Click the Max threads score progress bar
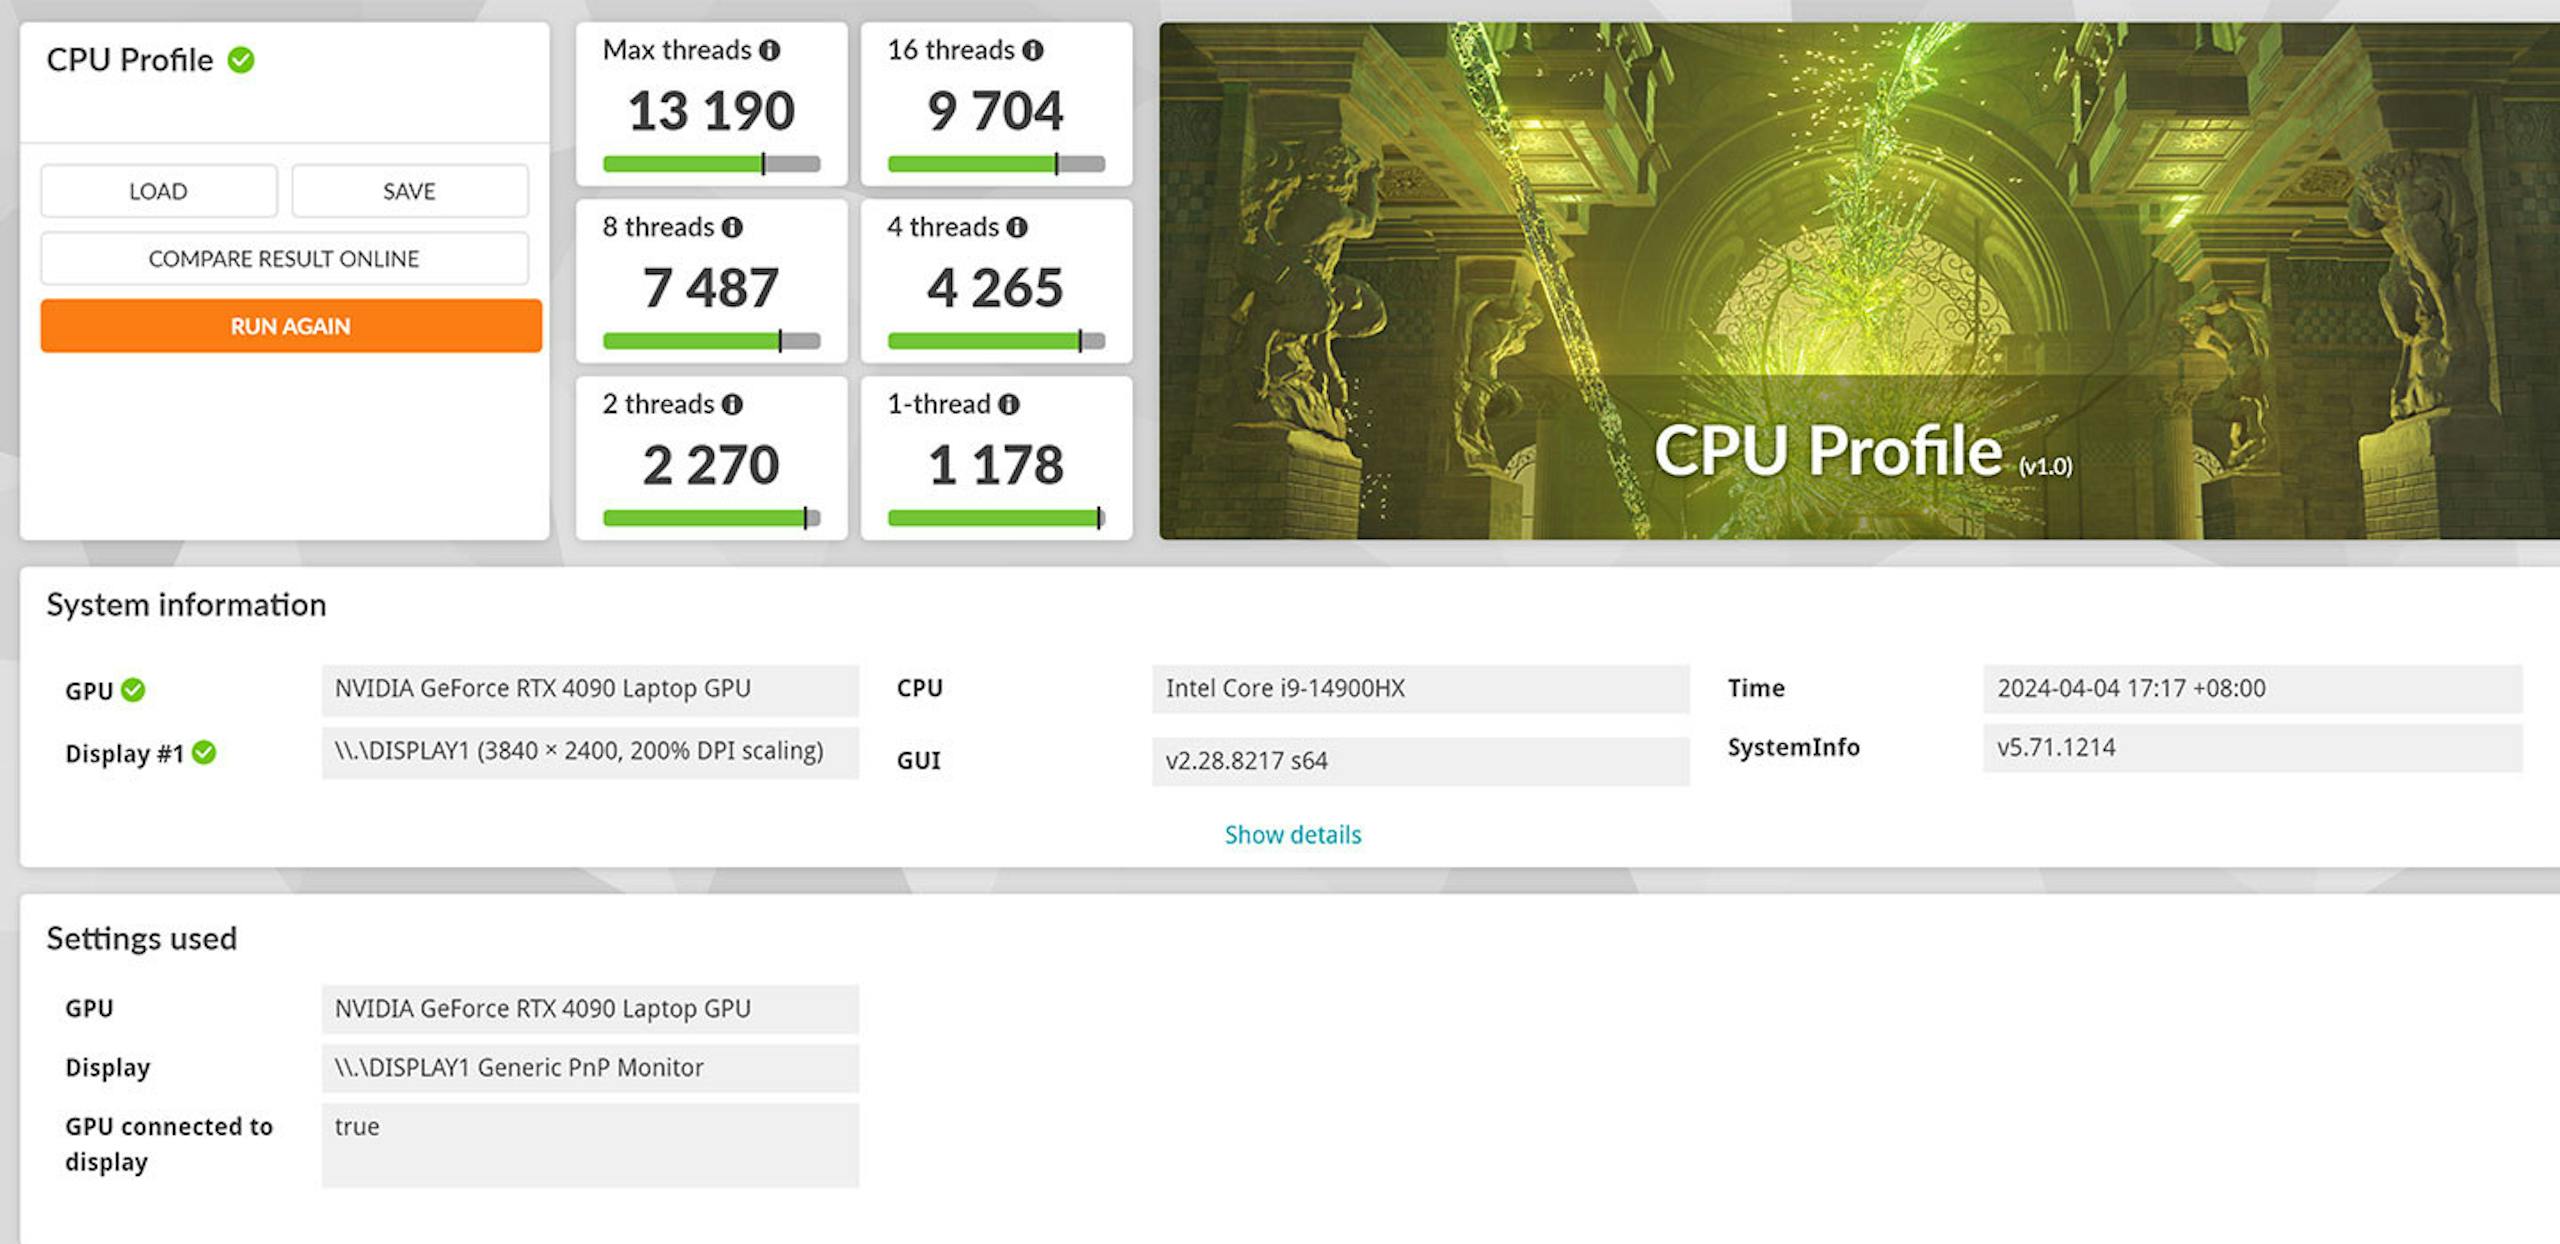Viewport: 2560px width, 1244px height. click(x=712, y=164)
